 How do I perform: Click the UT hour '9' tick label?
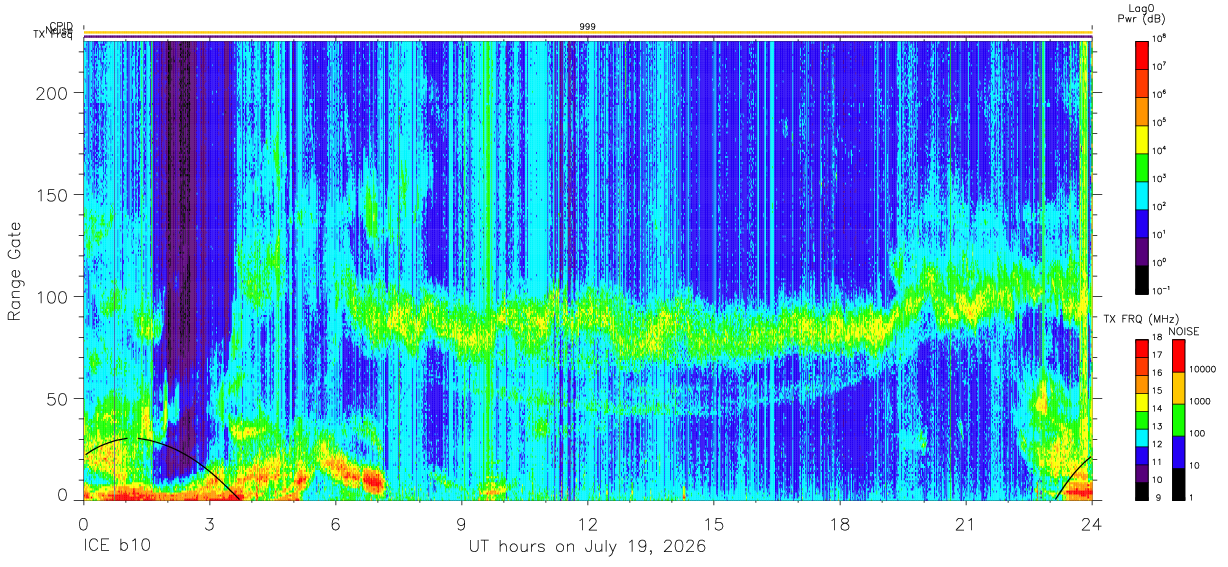click(461, 525)
